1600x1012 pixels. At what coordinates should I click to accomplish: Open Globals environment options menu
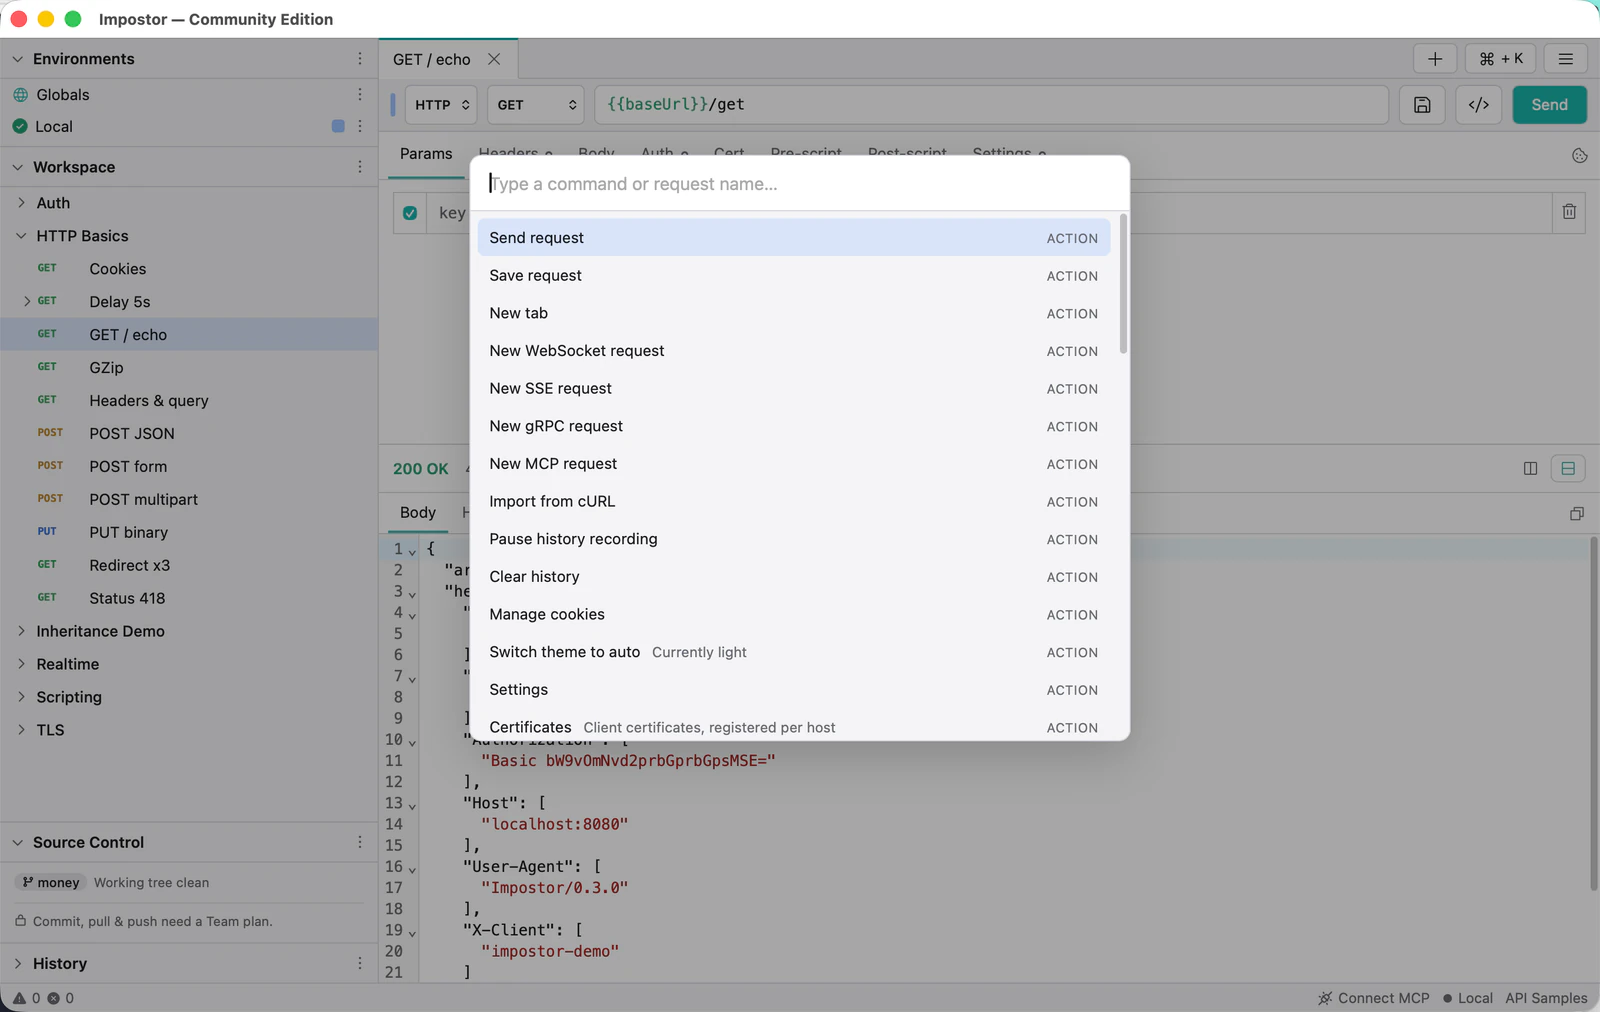[360, 94]
